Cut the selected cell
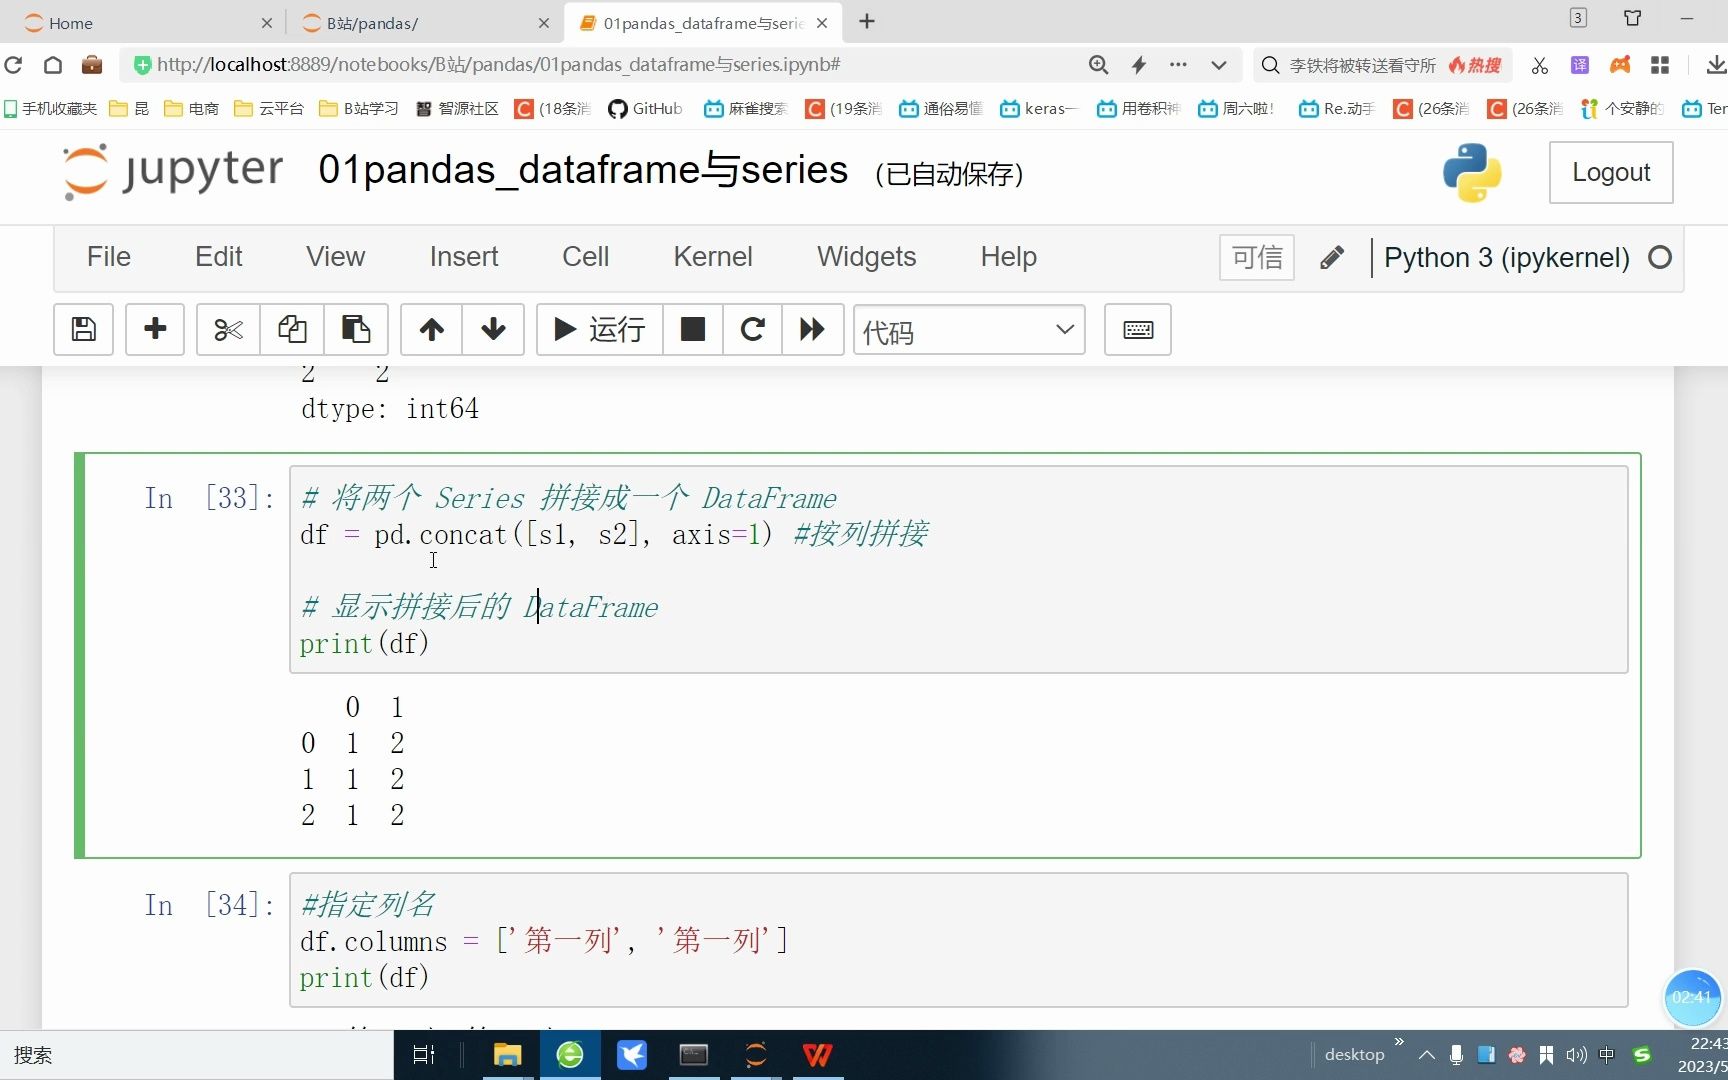This screenshot has height=1080, width=1728. 227,329
